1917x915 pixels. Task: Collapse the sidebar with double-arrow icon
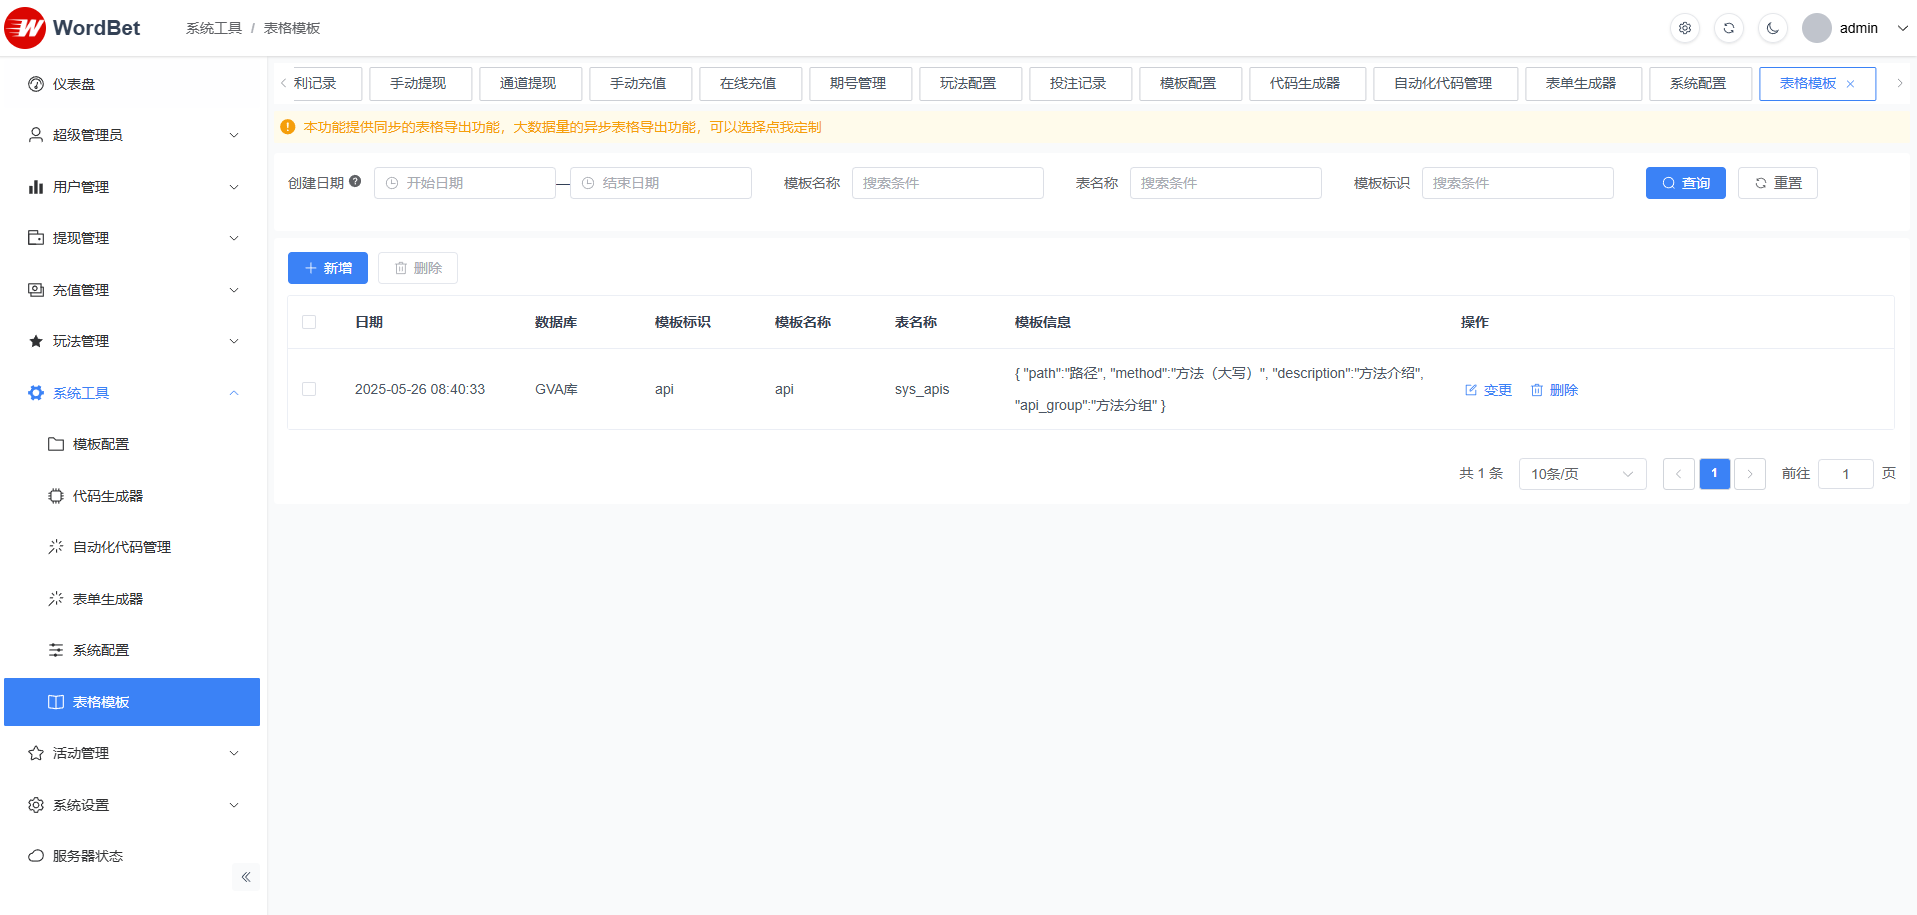pos(245,877)
